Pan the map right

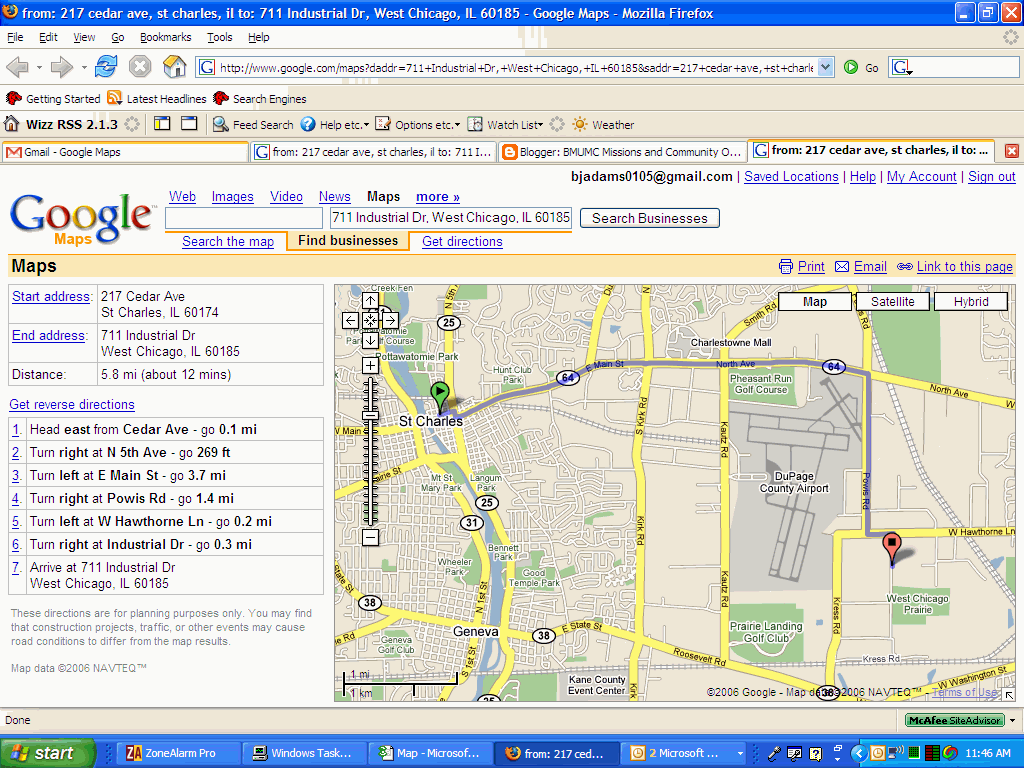tap(390, 321)
